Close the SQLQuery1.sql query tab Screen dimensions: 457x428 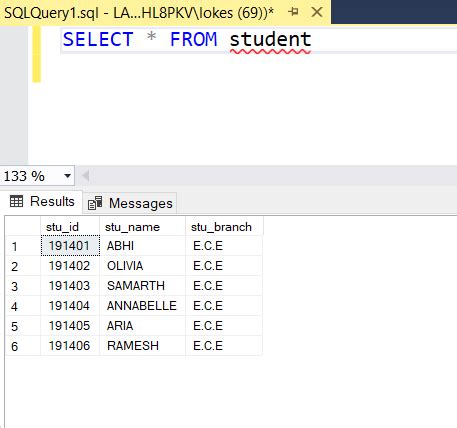(x=316, y=12)
